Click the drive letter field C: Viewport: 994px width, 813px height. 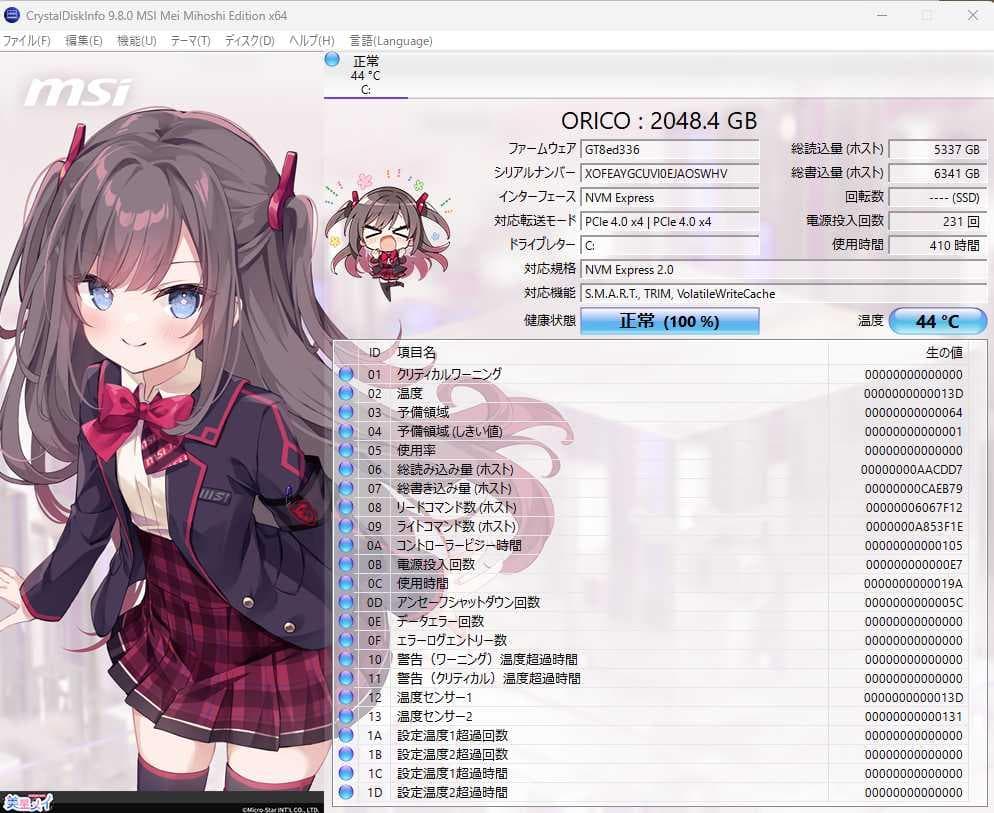(669, 245)
